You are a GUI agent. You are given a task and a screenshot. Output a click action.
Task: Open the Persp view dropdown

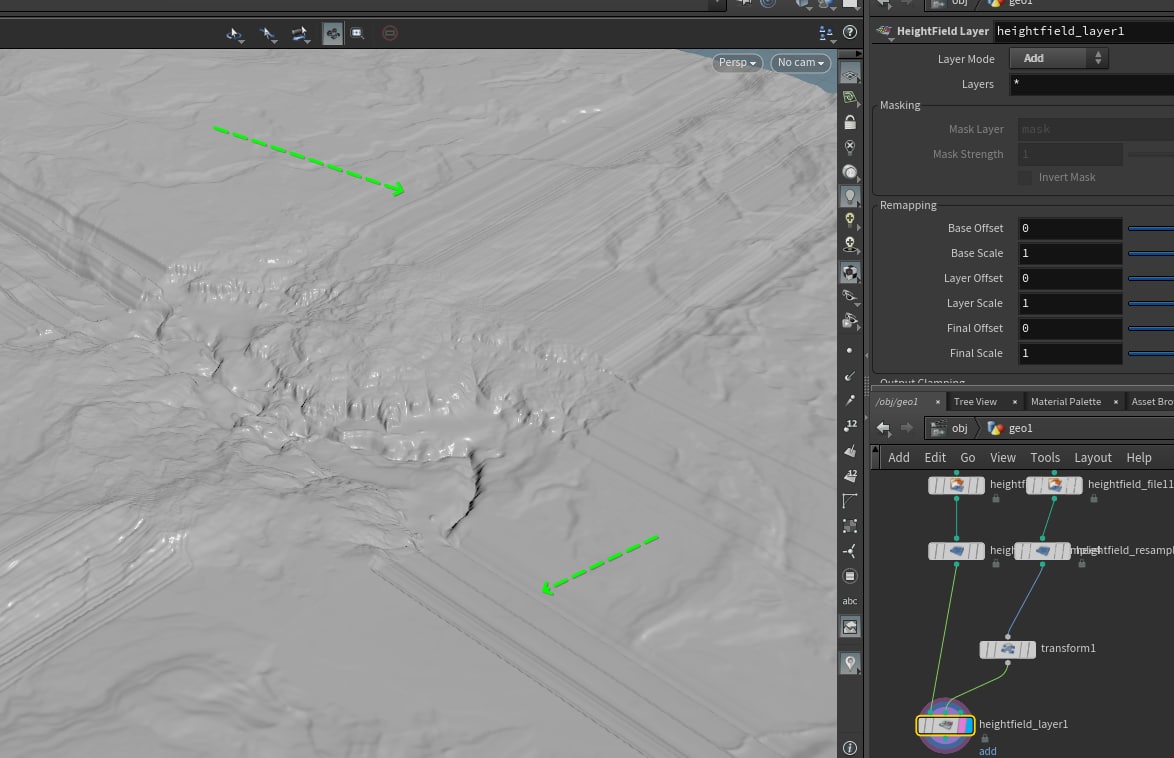(x=737, y=62)
